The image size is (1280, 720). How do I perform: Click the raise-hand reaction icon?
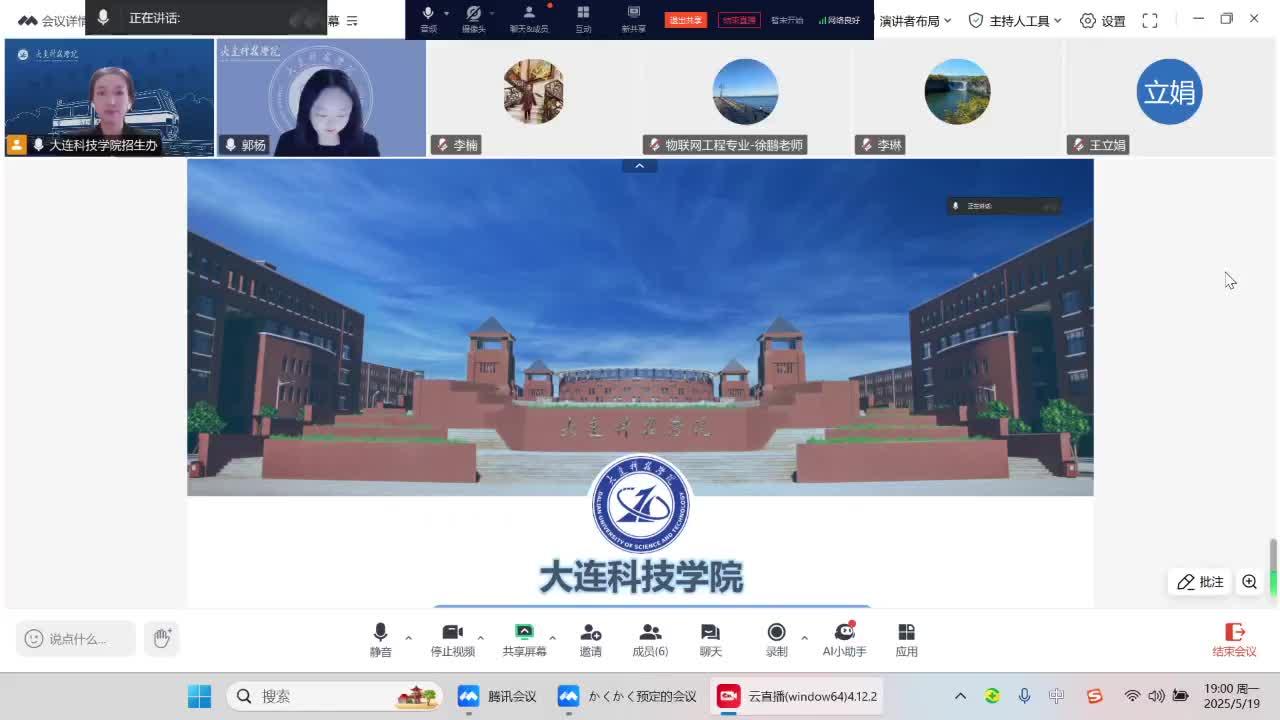pyautogui.click(x=162, y=638)
